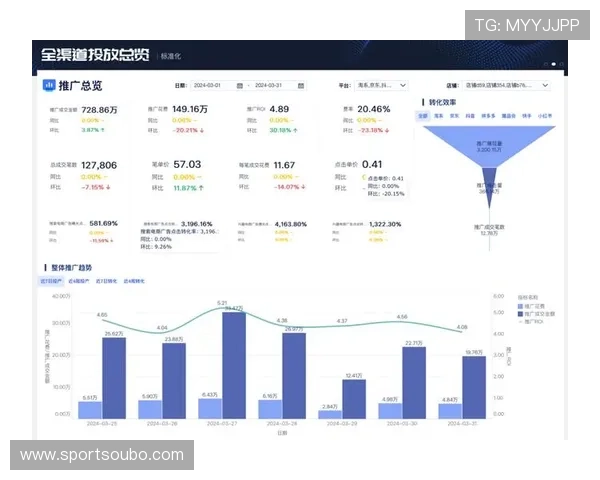Select the 拼多多 conversion tab
The image size is (600, 480).
tap(488, 116)
